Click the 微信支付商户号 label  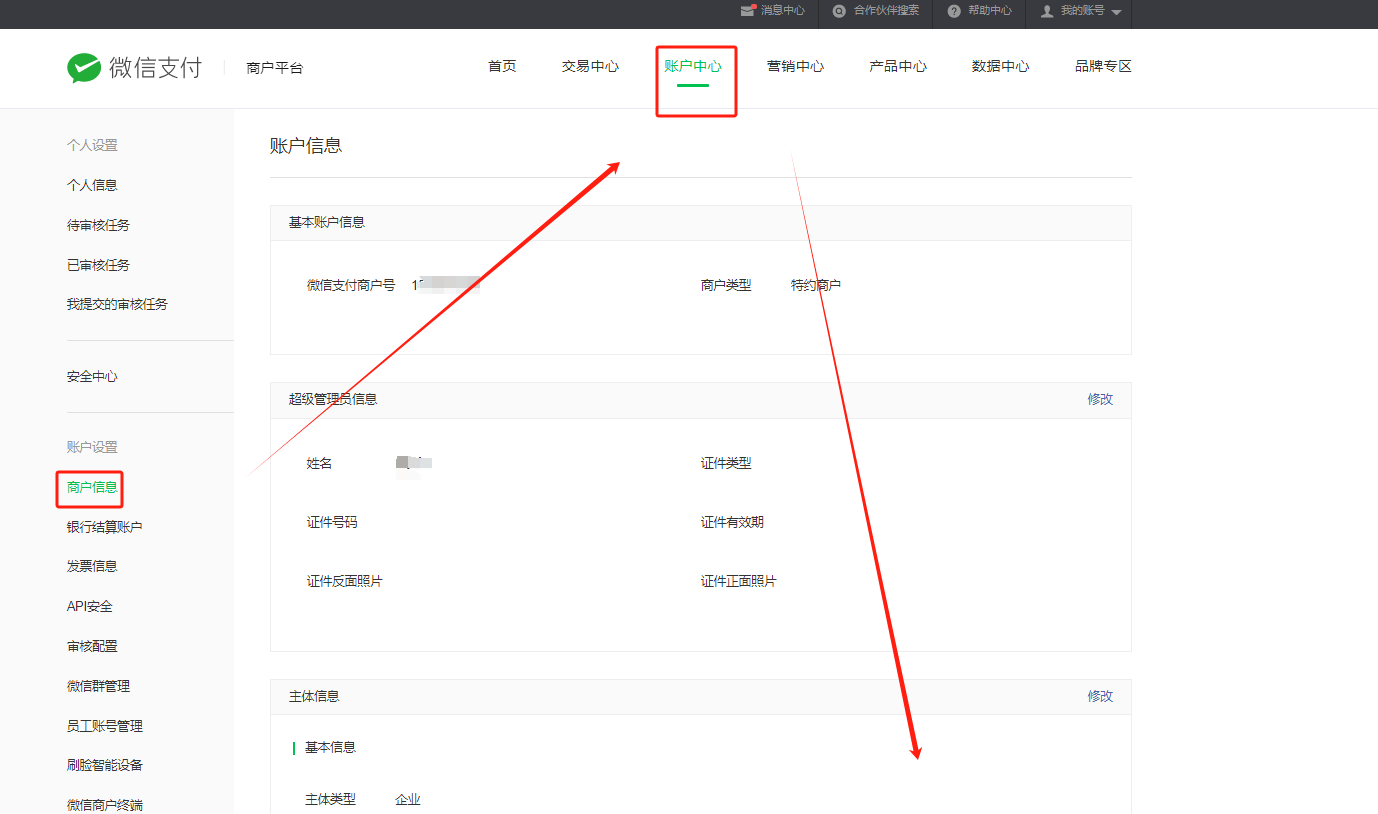pyautogui.click(x=351, y=285)
